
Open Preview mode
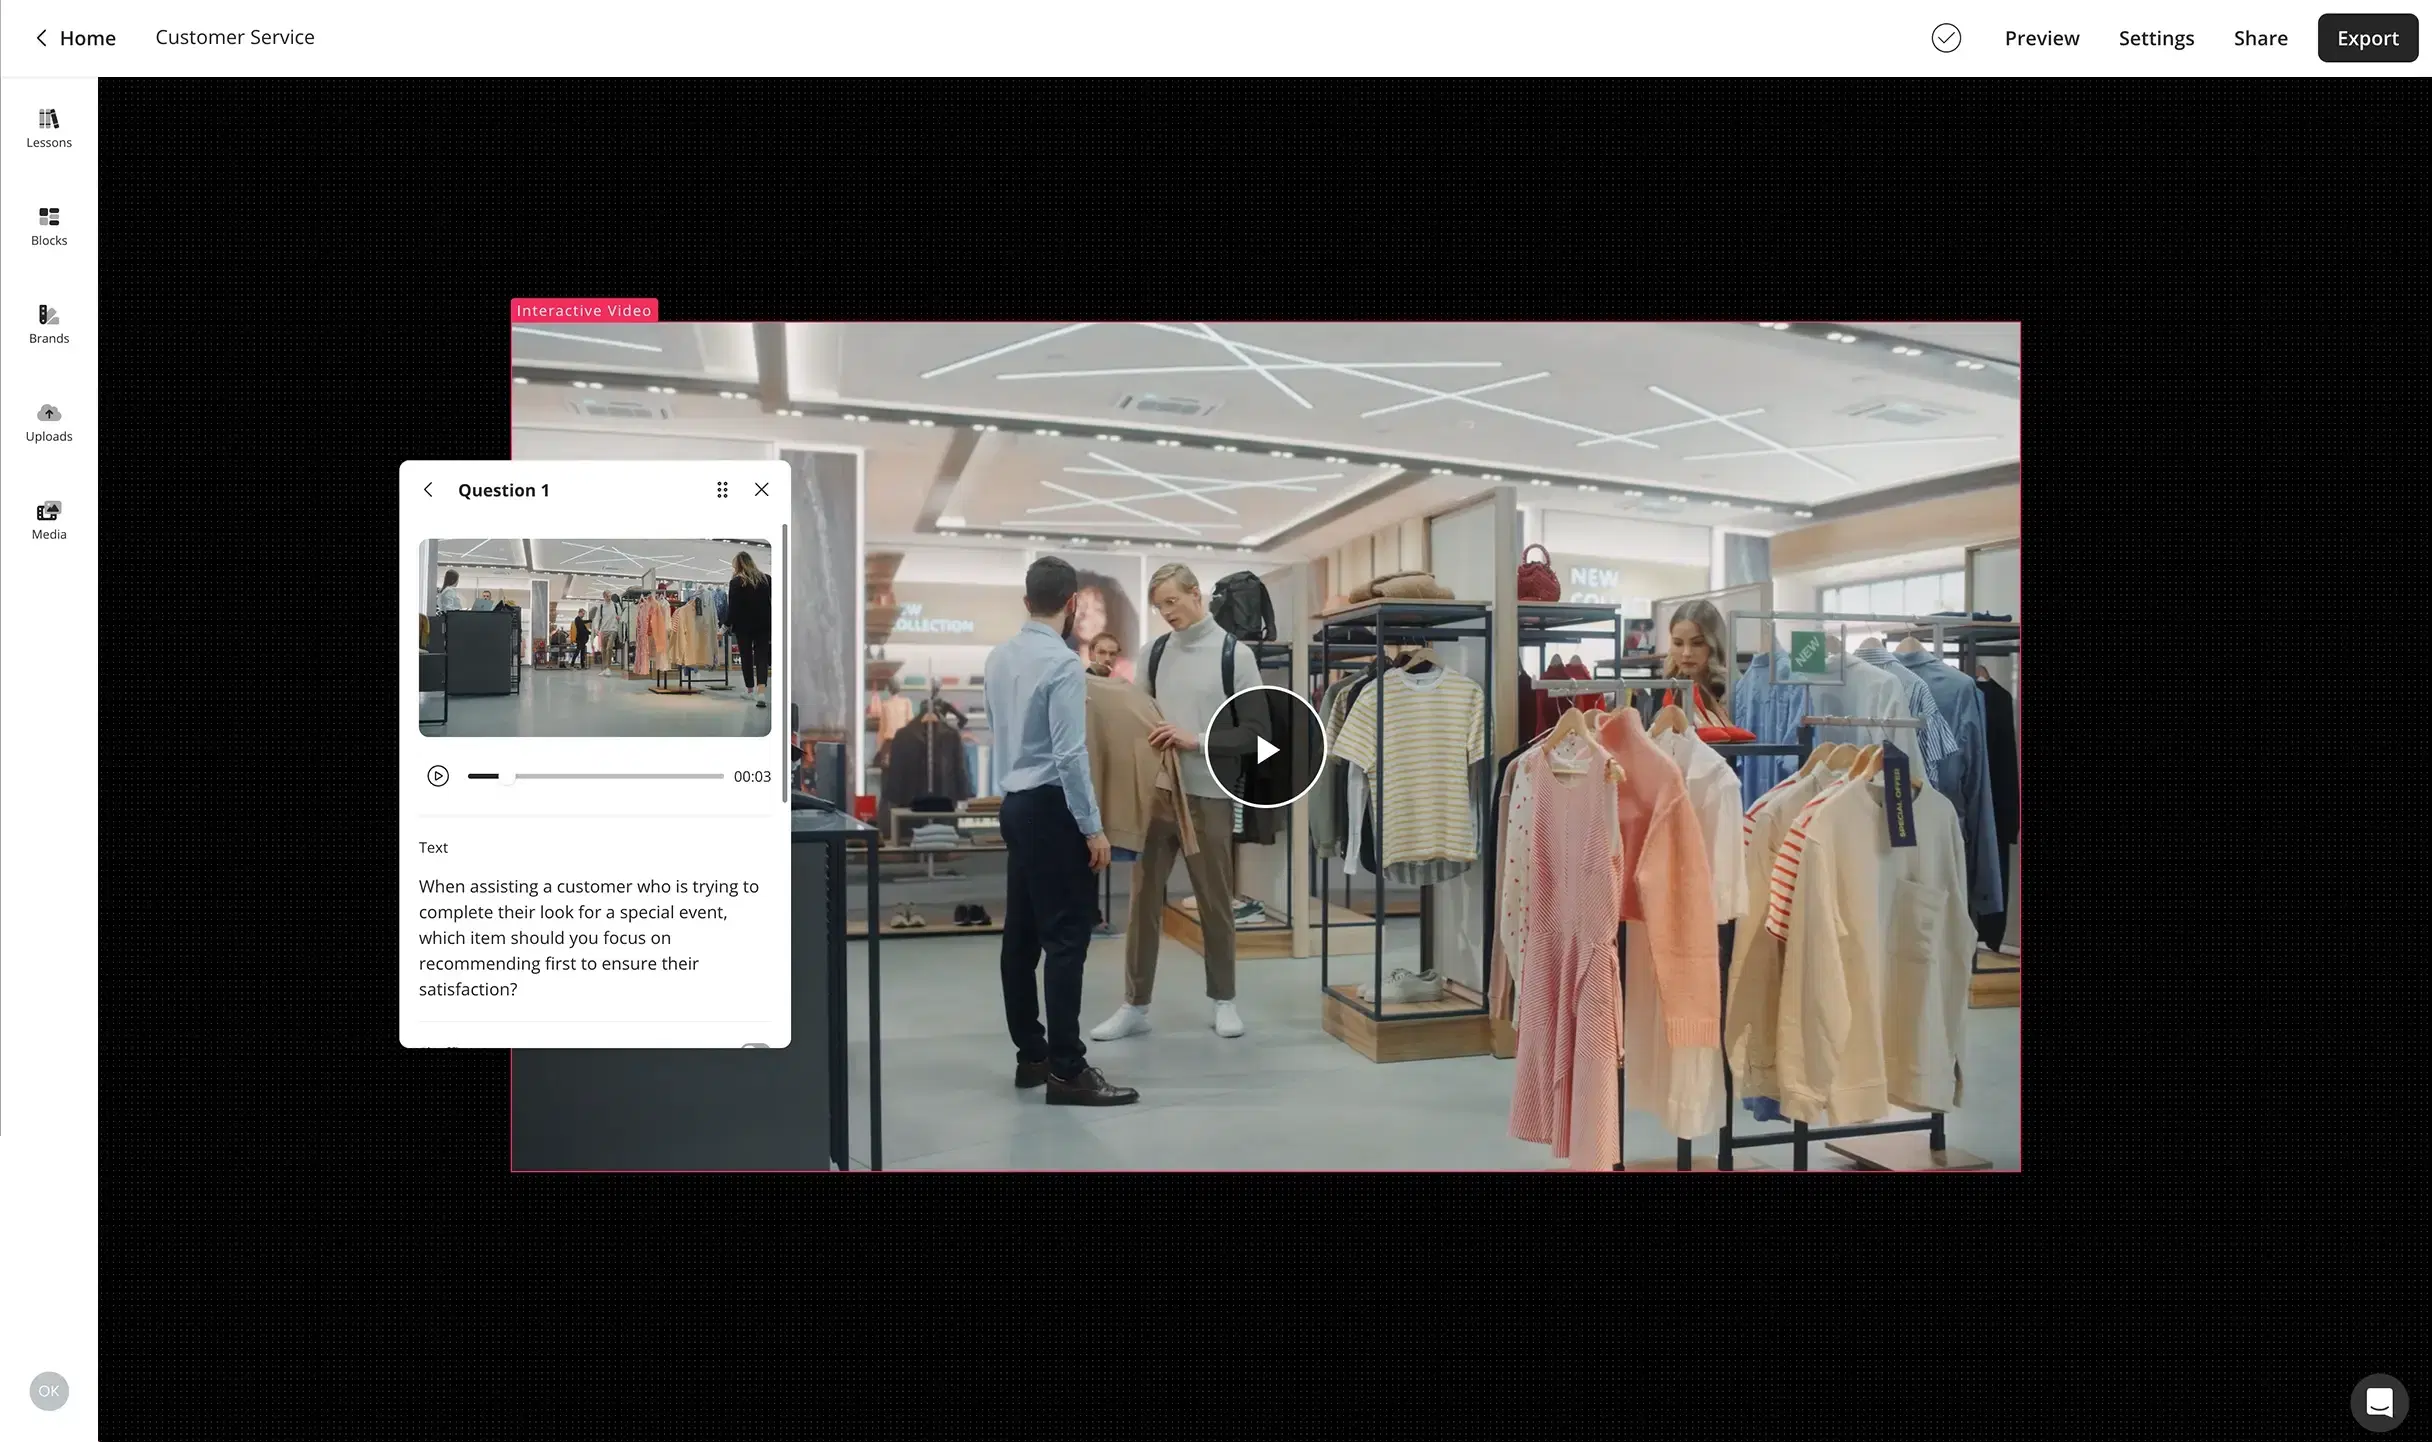point(2041,37)
